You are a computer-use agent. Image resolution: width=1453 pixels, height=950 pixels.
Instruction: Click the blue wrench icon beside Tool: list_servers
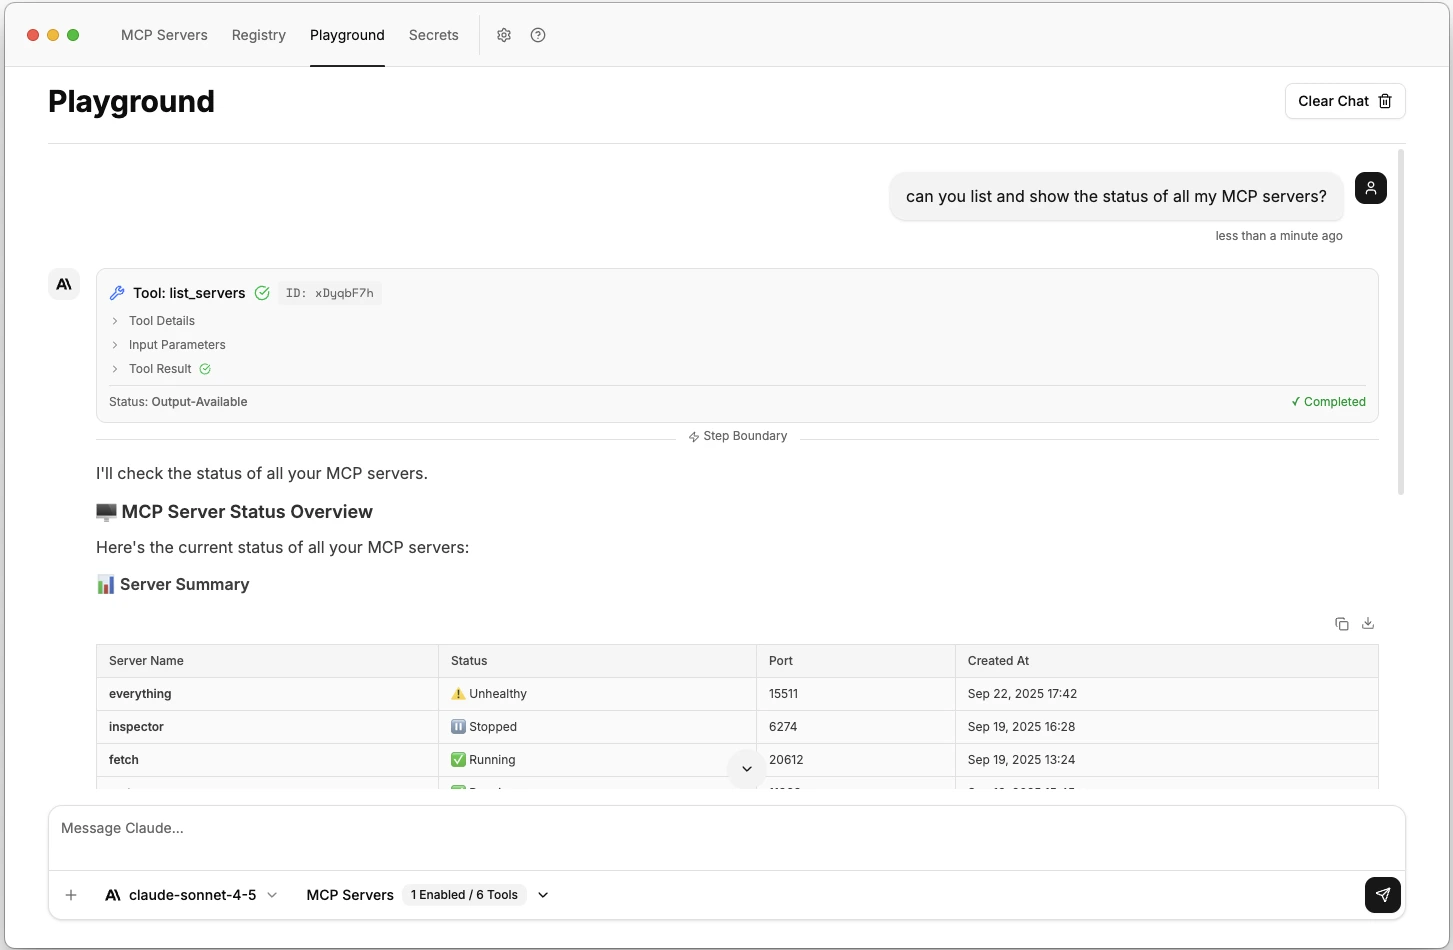[117, 292]
